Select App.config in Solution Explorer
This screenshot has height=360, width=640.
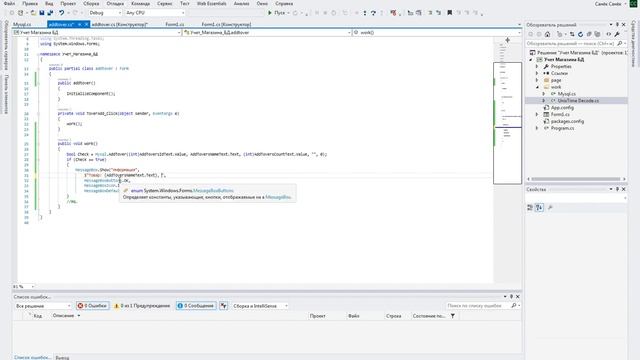click(x=562, y=107)
